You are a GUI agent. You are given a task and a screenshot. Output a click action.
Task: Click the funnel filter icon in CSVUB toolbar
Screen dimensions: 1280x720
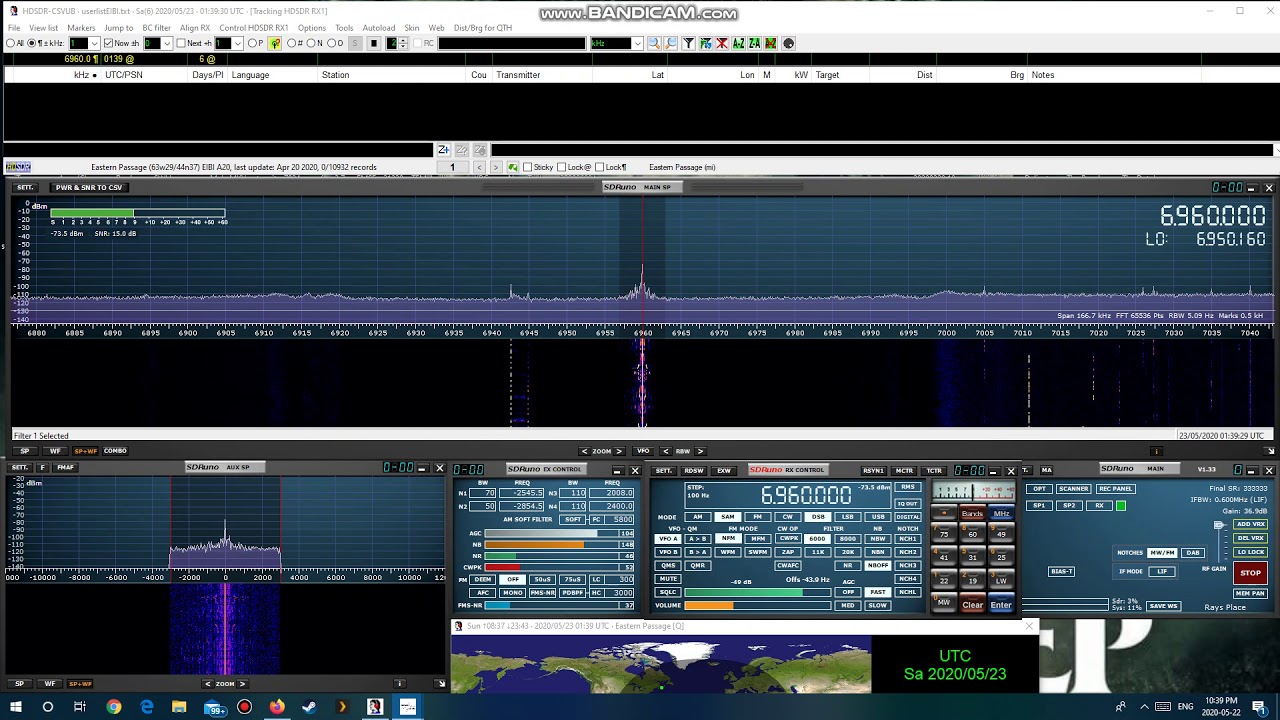[x=688, y=43]
